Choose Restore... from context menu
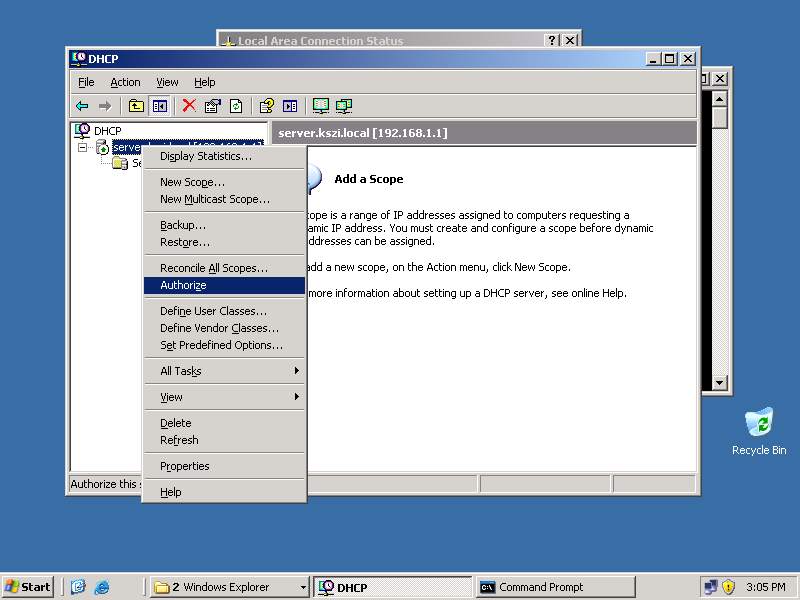Viewport: 800px width, 600px height. 224,242
